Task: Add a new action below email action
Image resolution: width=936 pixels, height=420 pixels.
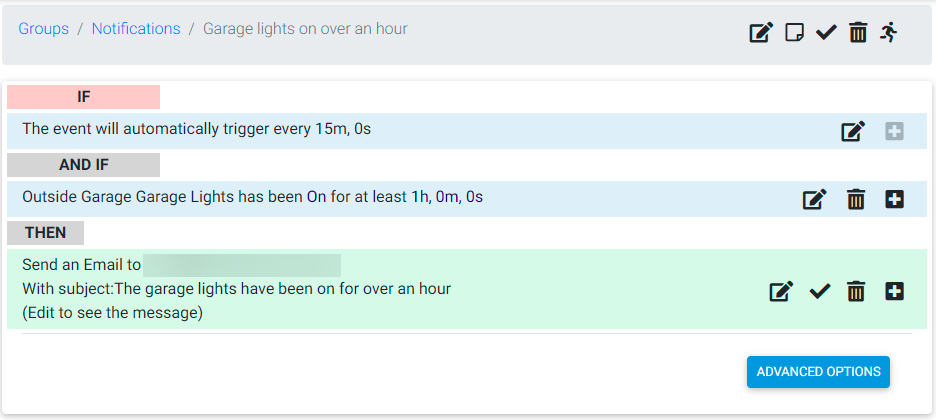Action: [x=894, y=291]
